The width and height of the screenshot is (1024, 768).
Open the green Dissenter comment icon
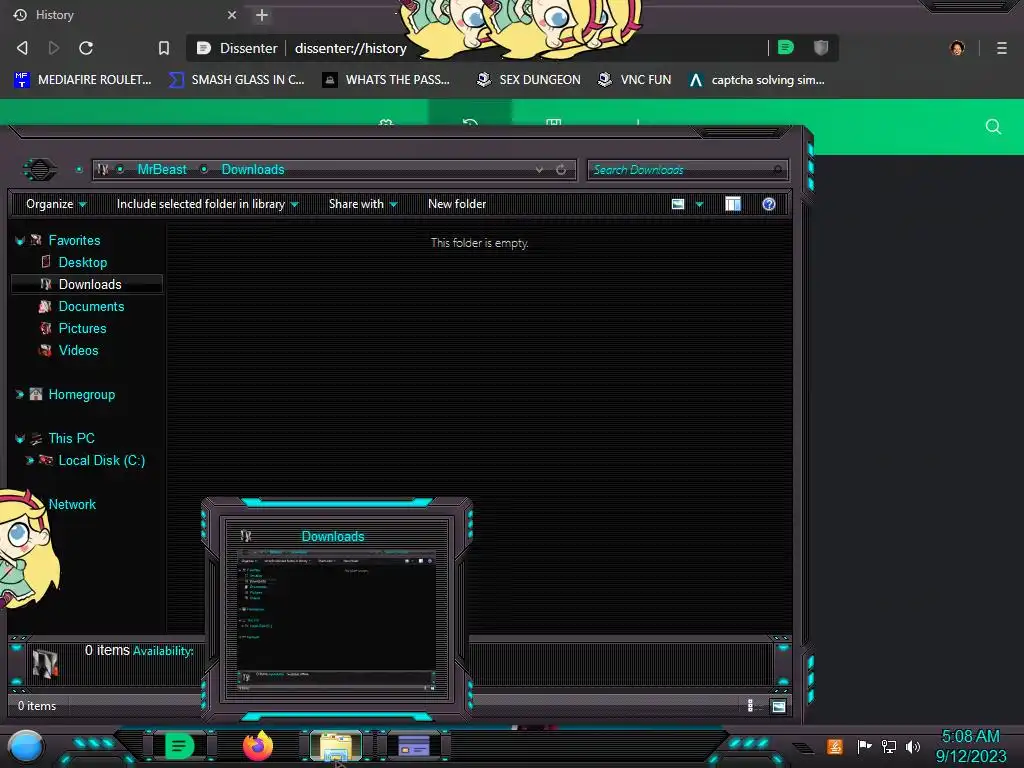pyautogui.click(x=786, y=47)
